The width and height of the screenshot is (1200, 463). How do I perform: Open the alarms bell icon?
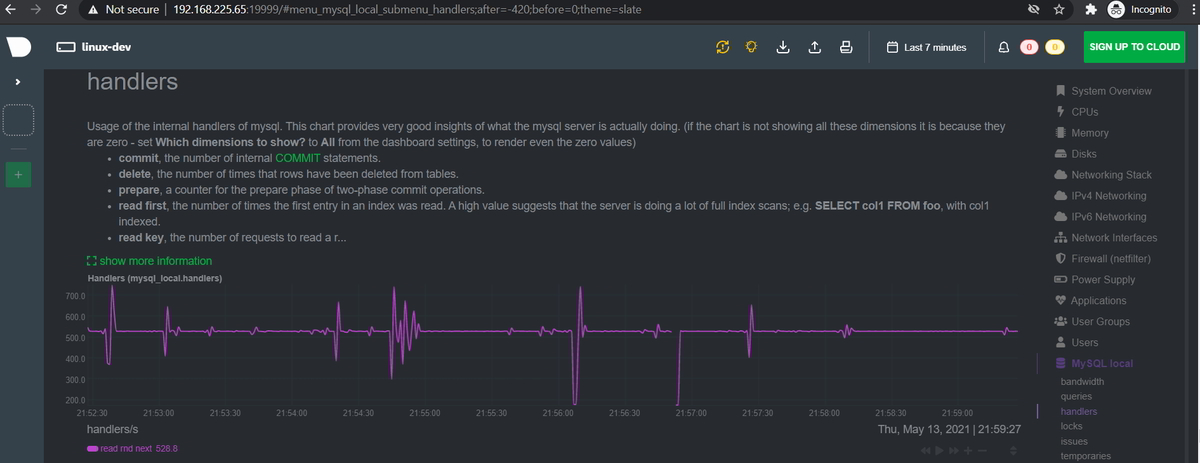[1004, 47]
